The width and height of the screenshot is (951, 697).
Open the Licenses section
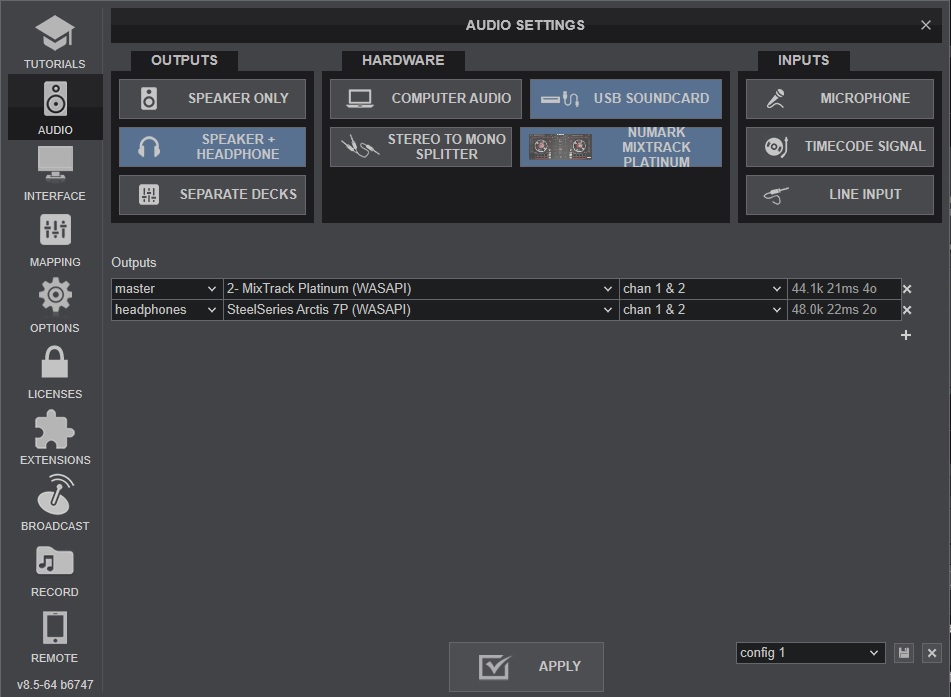(55, 372)
